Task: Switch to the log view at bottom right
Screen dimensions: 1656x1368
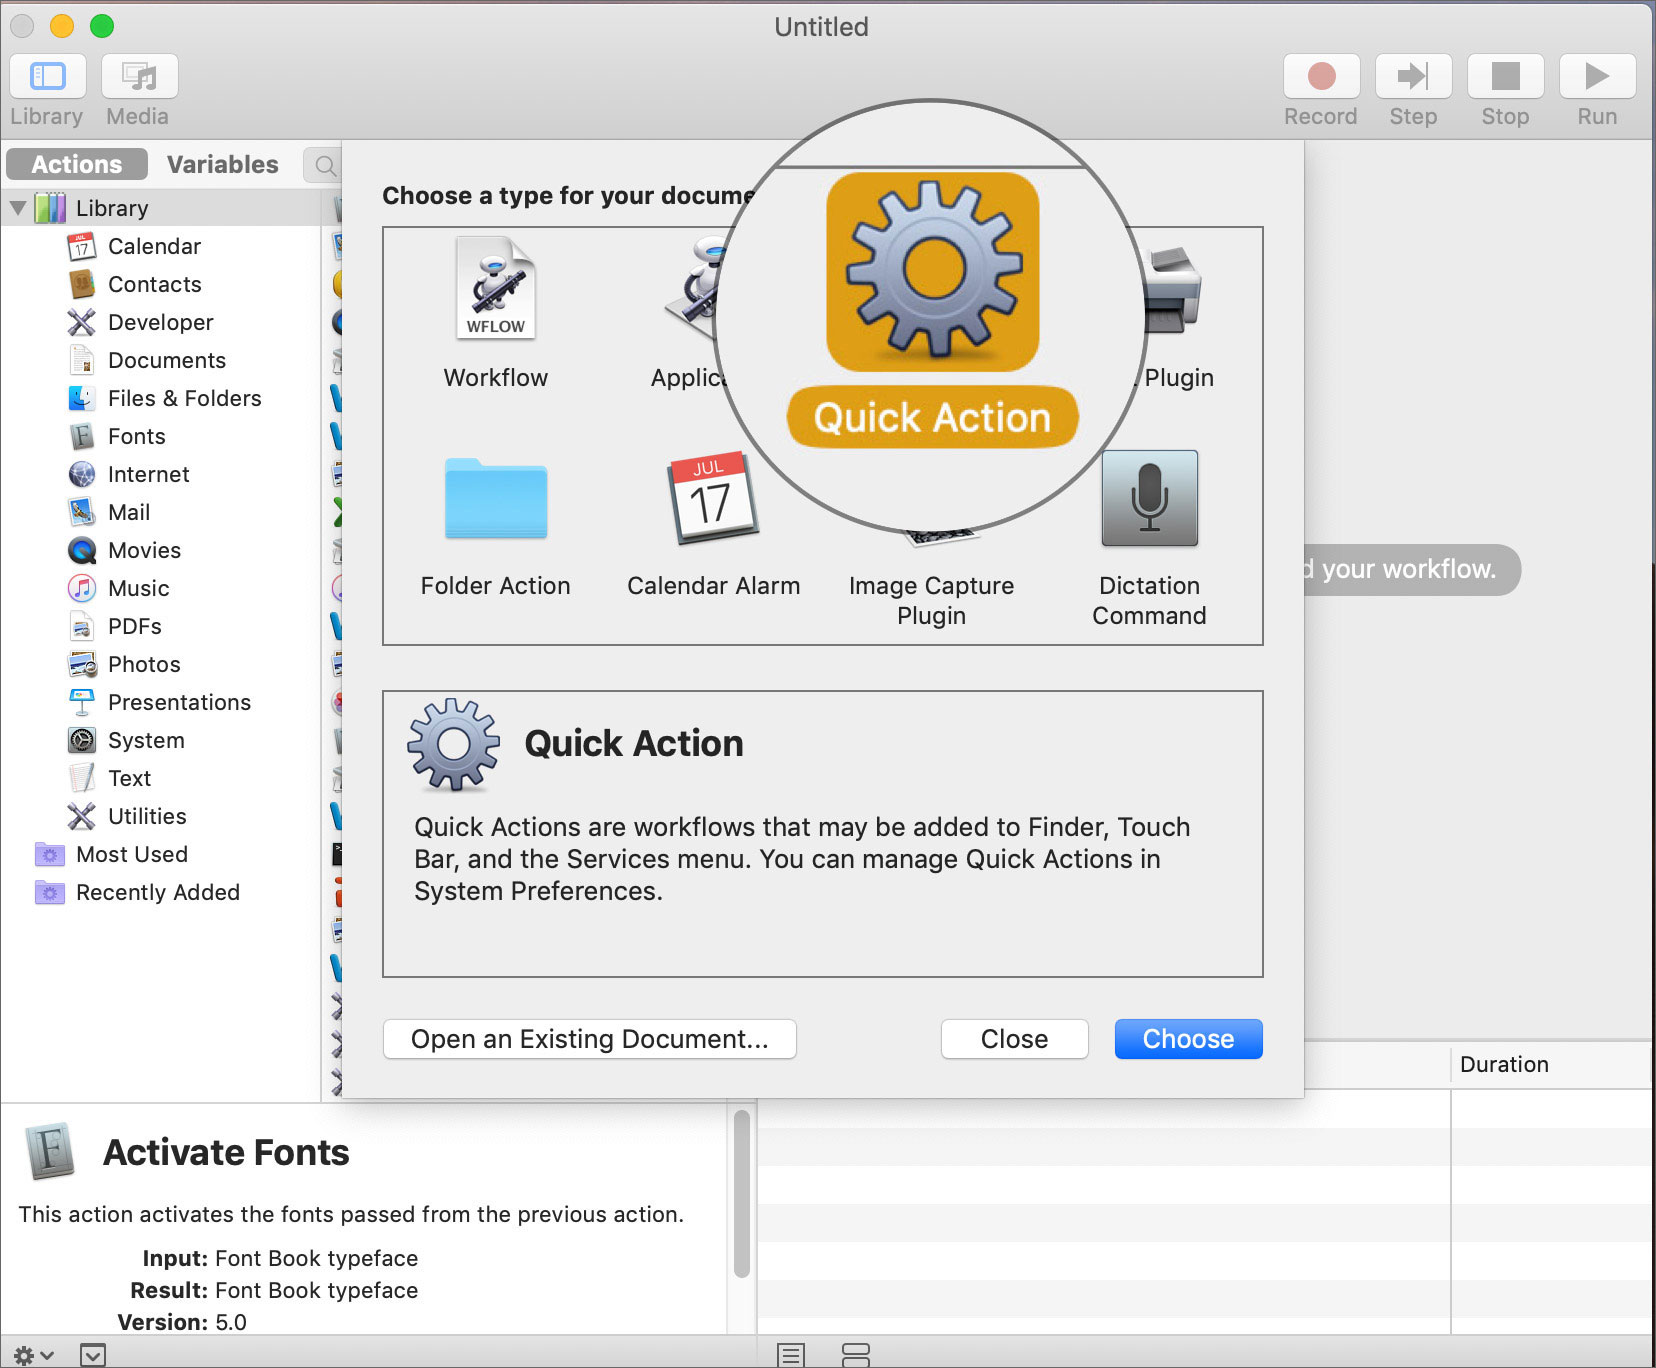Action: tap(789, 1355)
